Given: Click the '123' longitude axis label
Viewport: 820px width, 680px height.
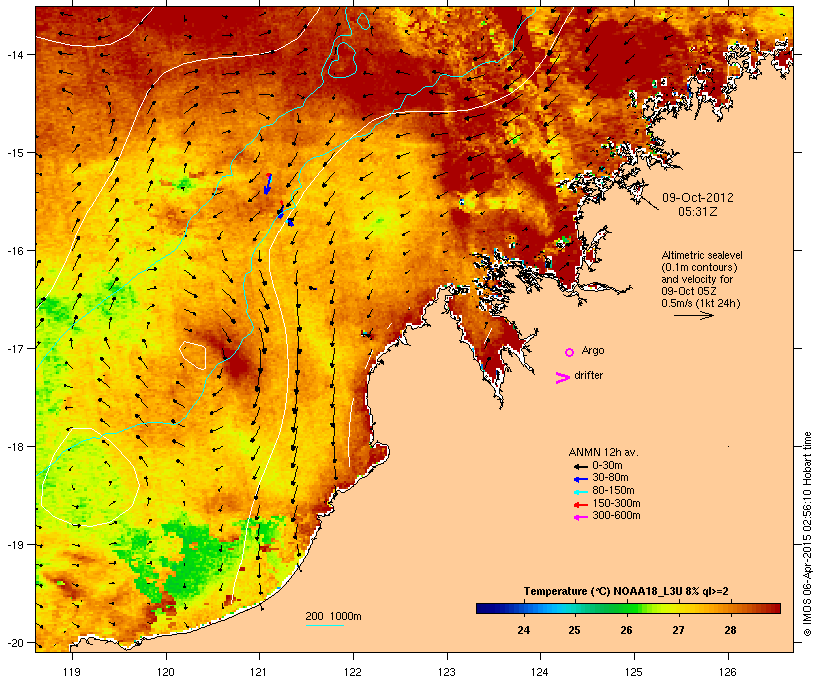Looking at the screenshot, I should 447,672.
